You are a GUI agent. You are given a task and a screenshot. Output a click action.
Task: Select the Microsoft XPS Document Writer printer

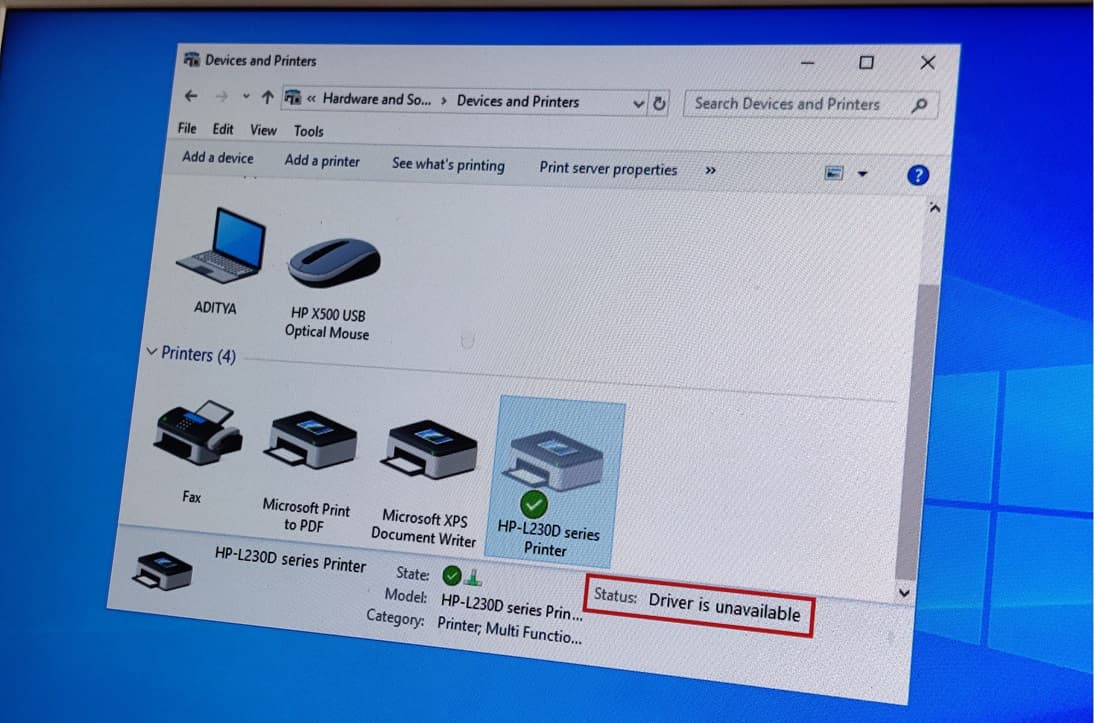point(428,447)
